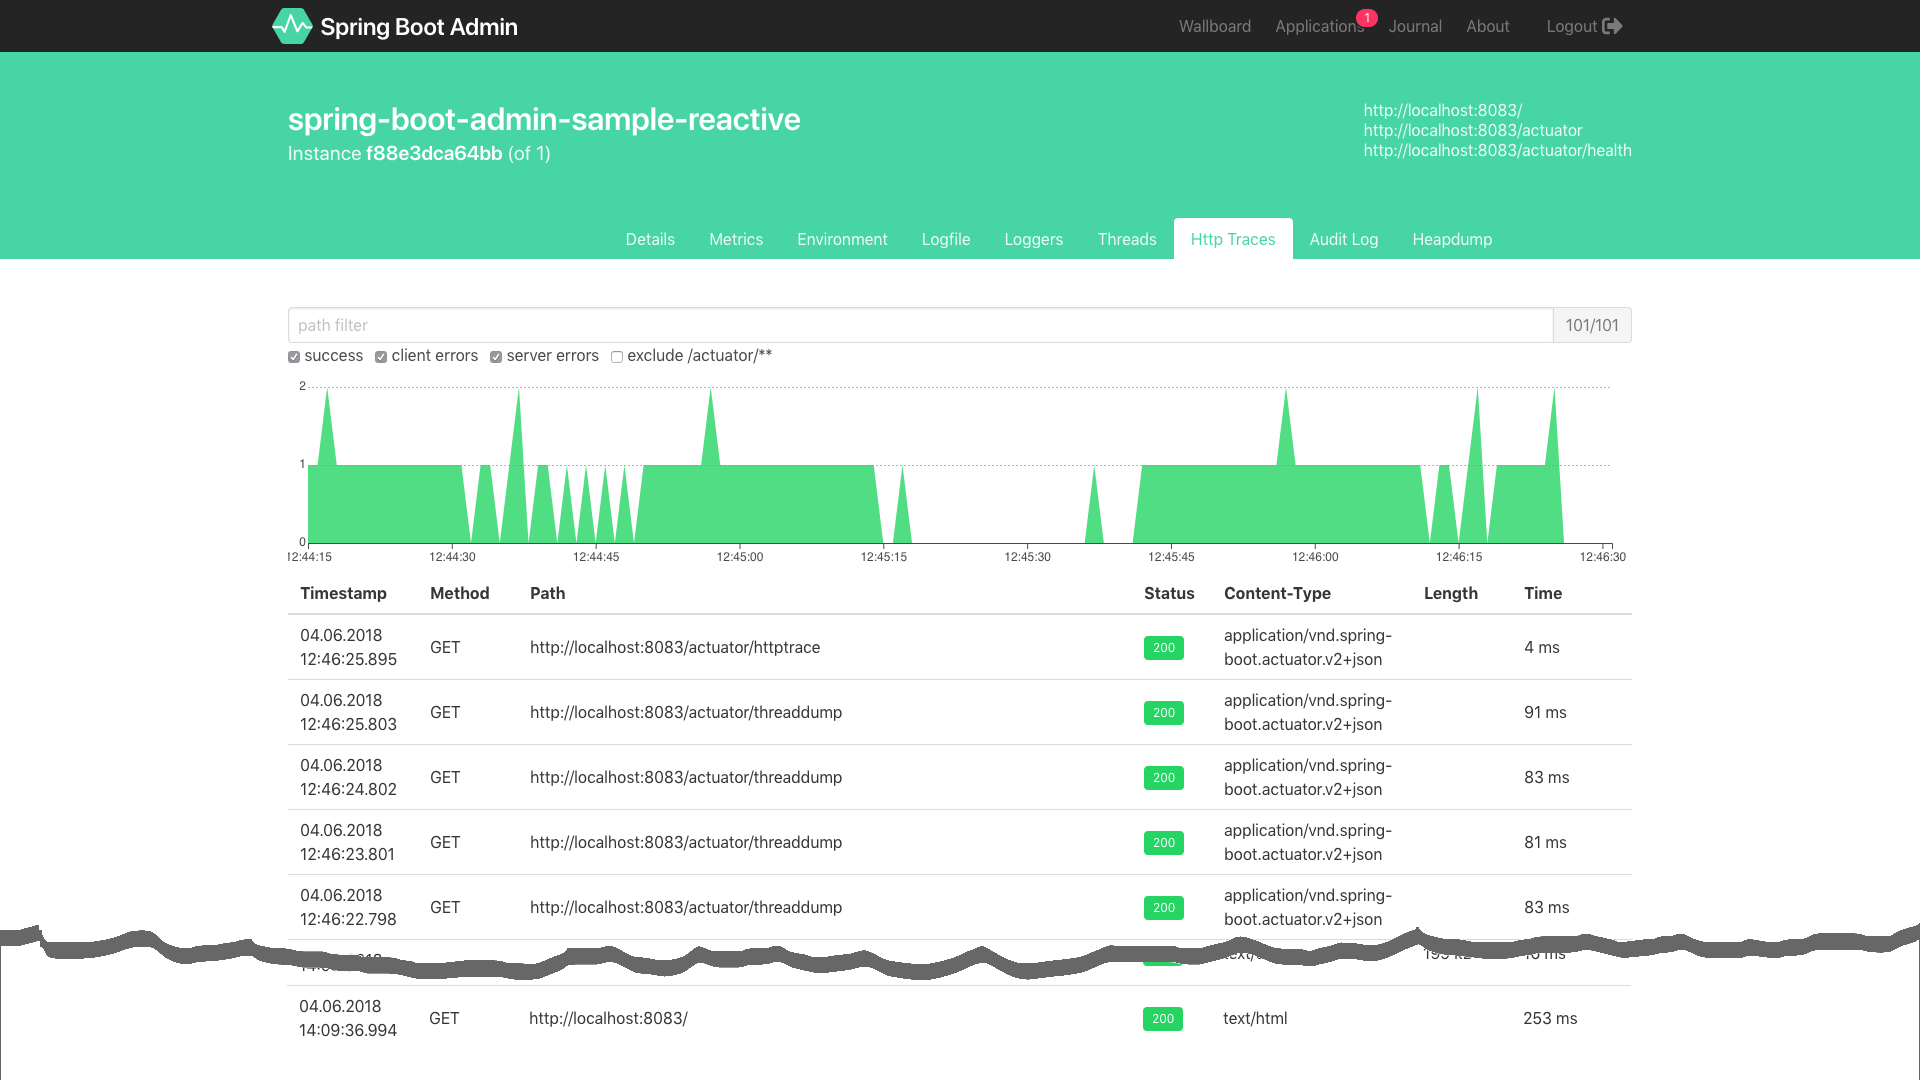Switch to the Metrics tab
The width and height of the screenshot is (1920, 1080).
(x=736, y=239)
